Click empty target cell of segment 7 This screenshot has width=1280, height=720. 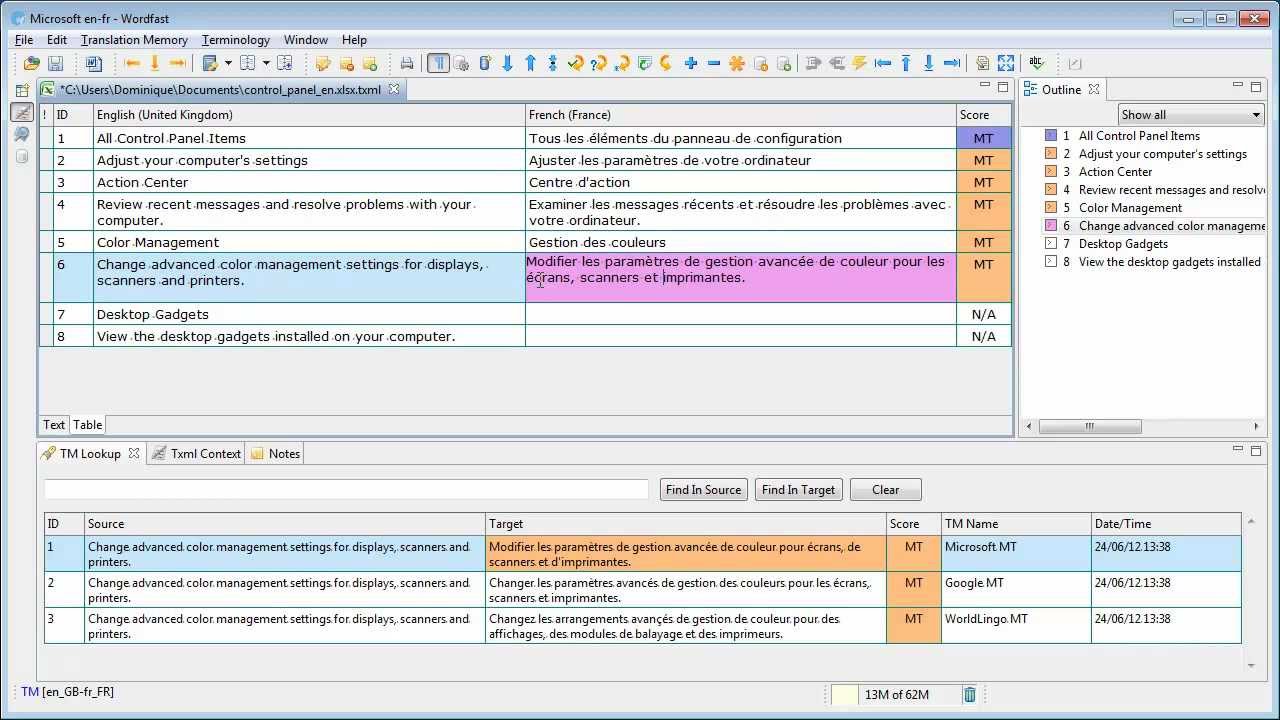(741, 314)
